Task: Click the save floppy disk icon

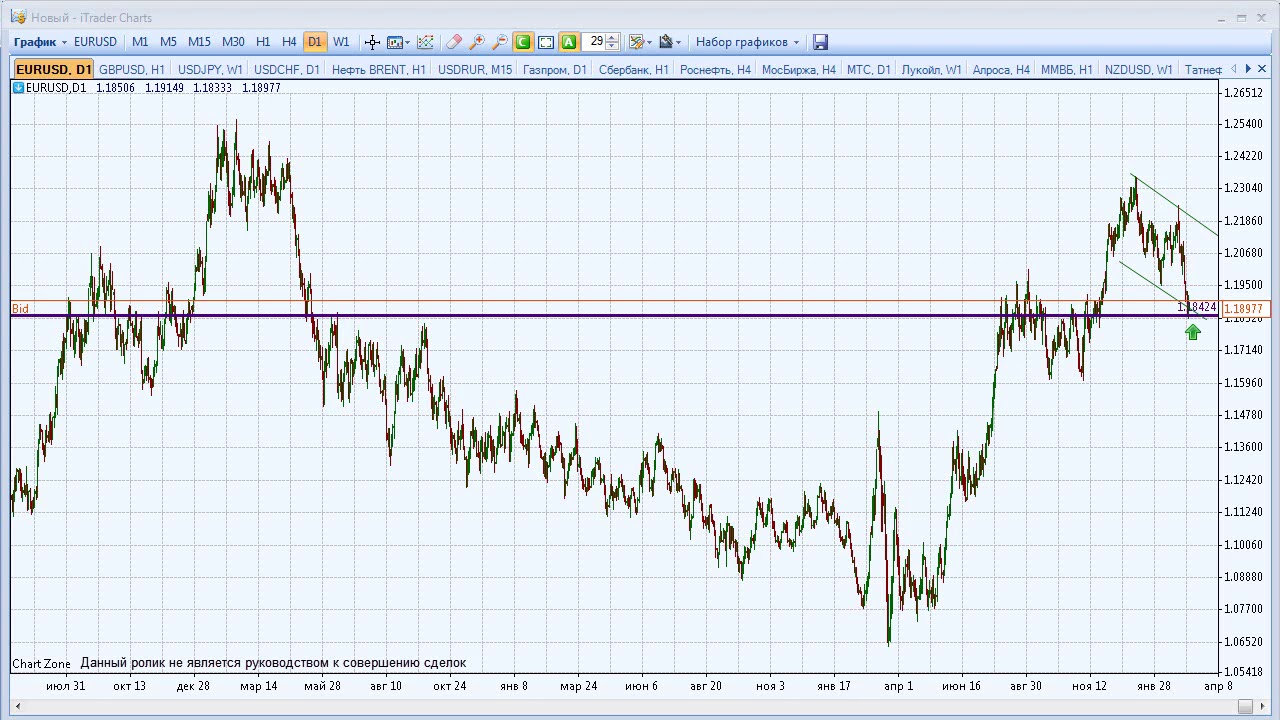Action: (820, 42)
